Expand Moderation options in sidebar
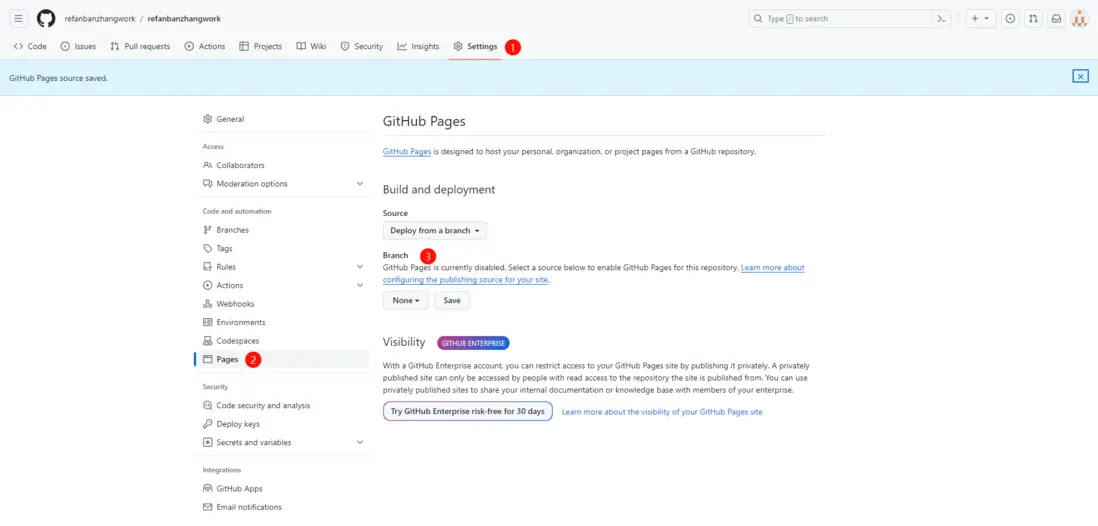Screen dimensions: 1098x526 tap(359, 184)
